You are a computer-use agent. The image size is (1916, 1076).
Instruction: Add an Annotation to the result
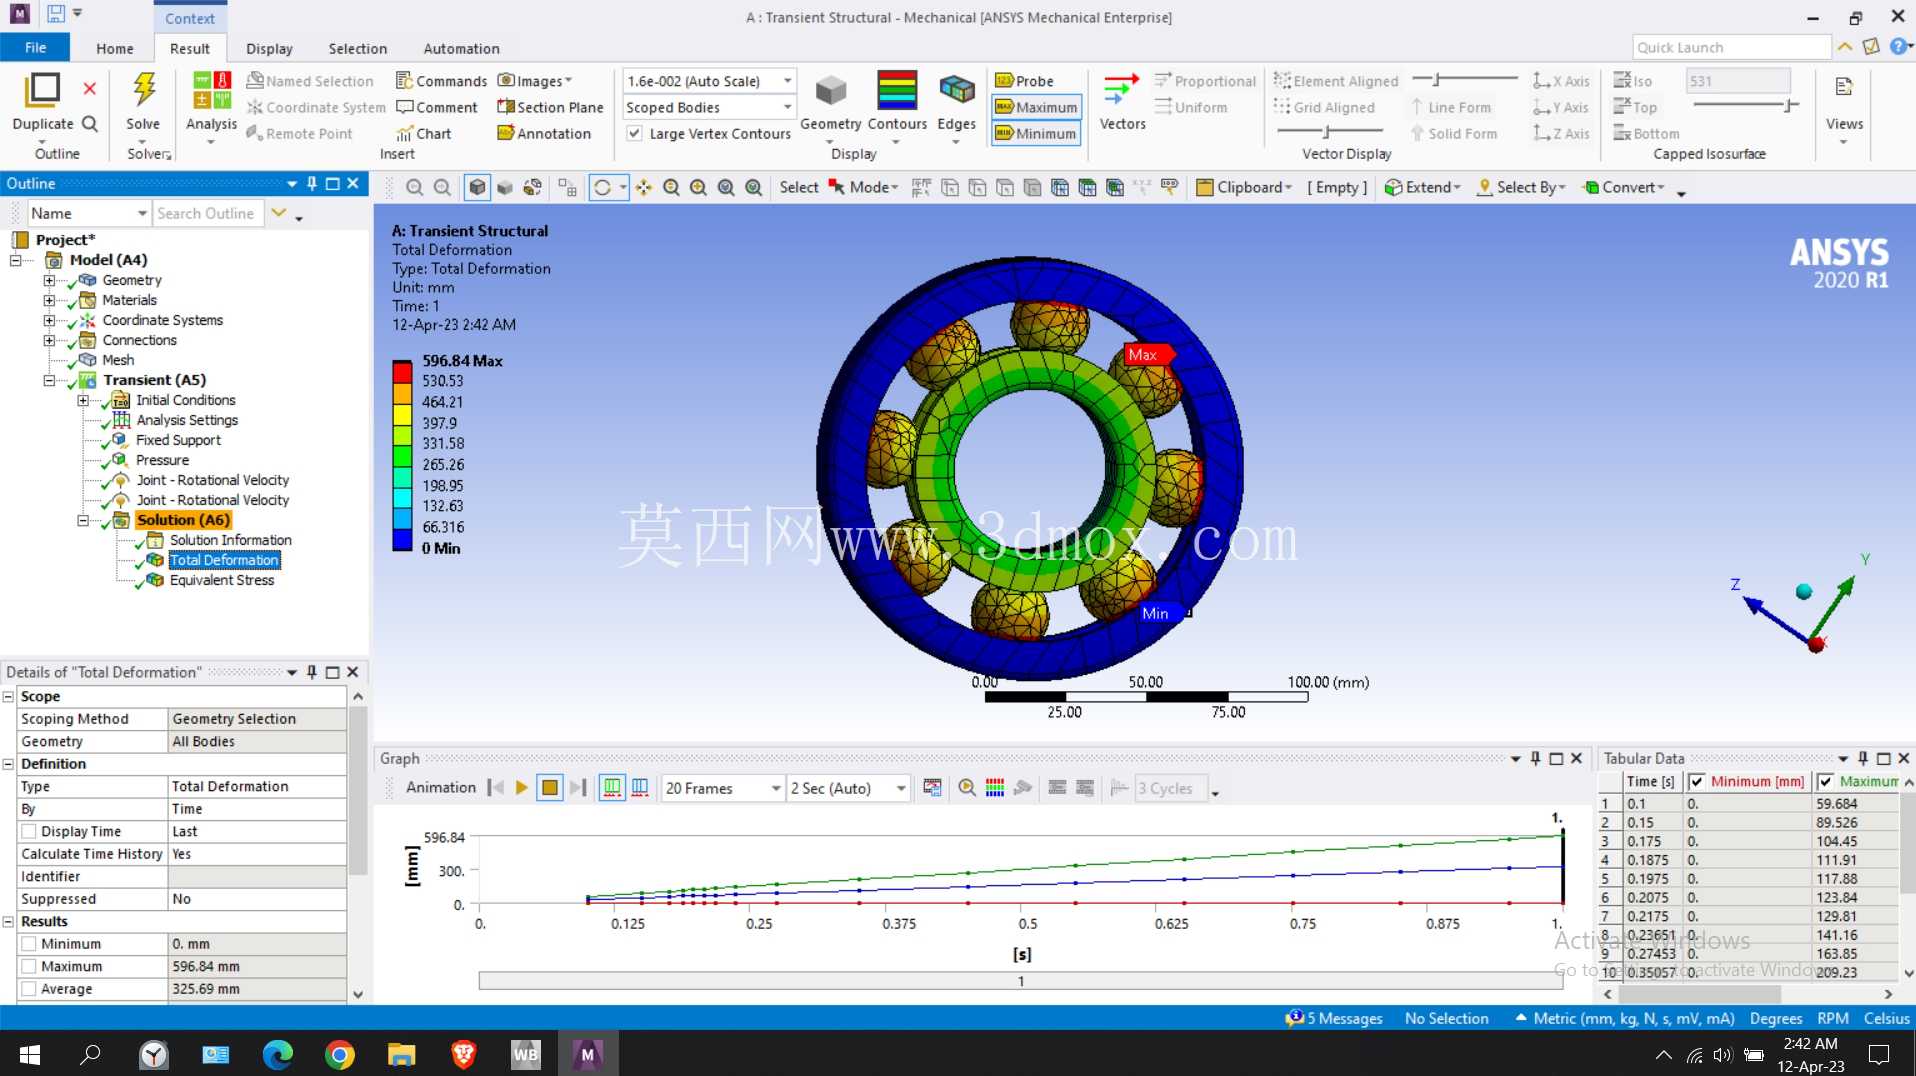[x=544, y=133]
